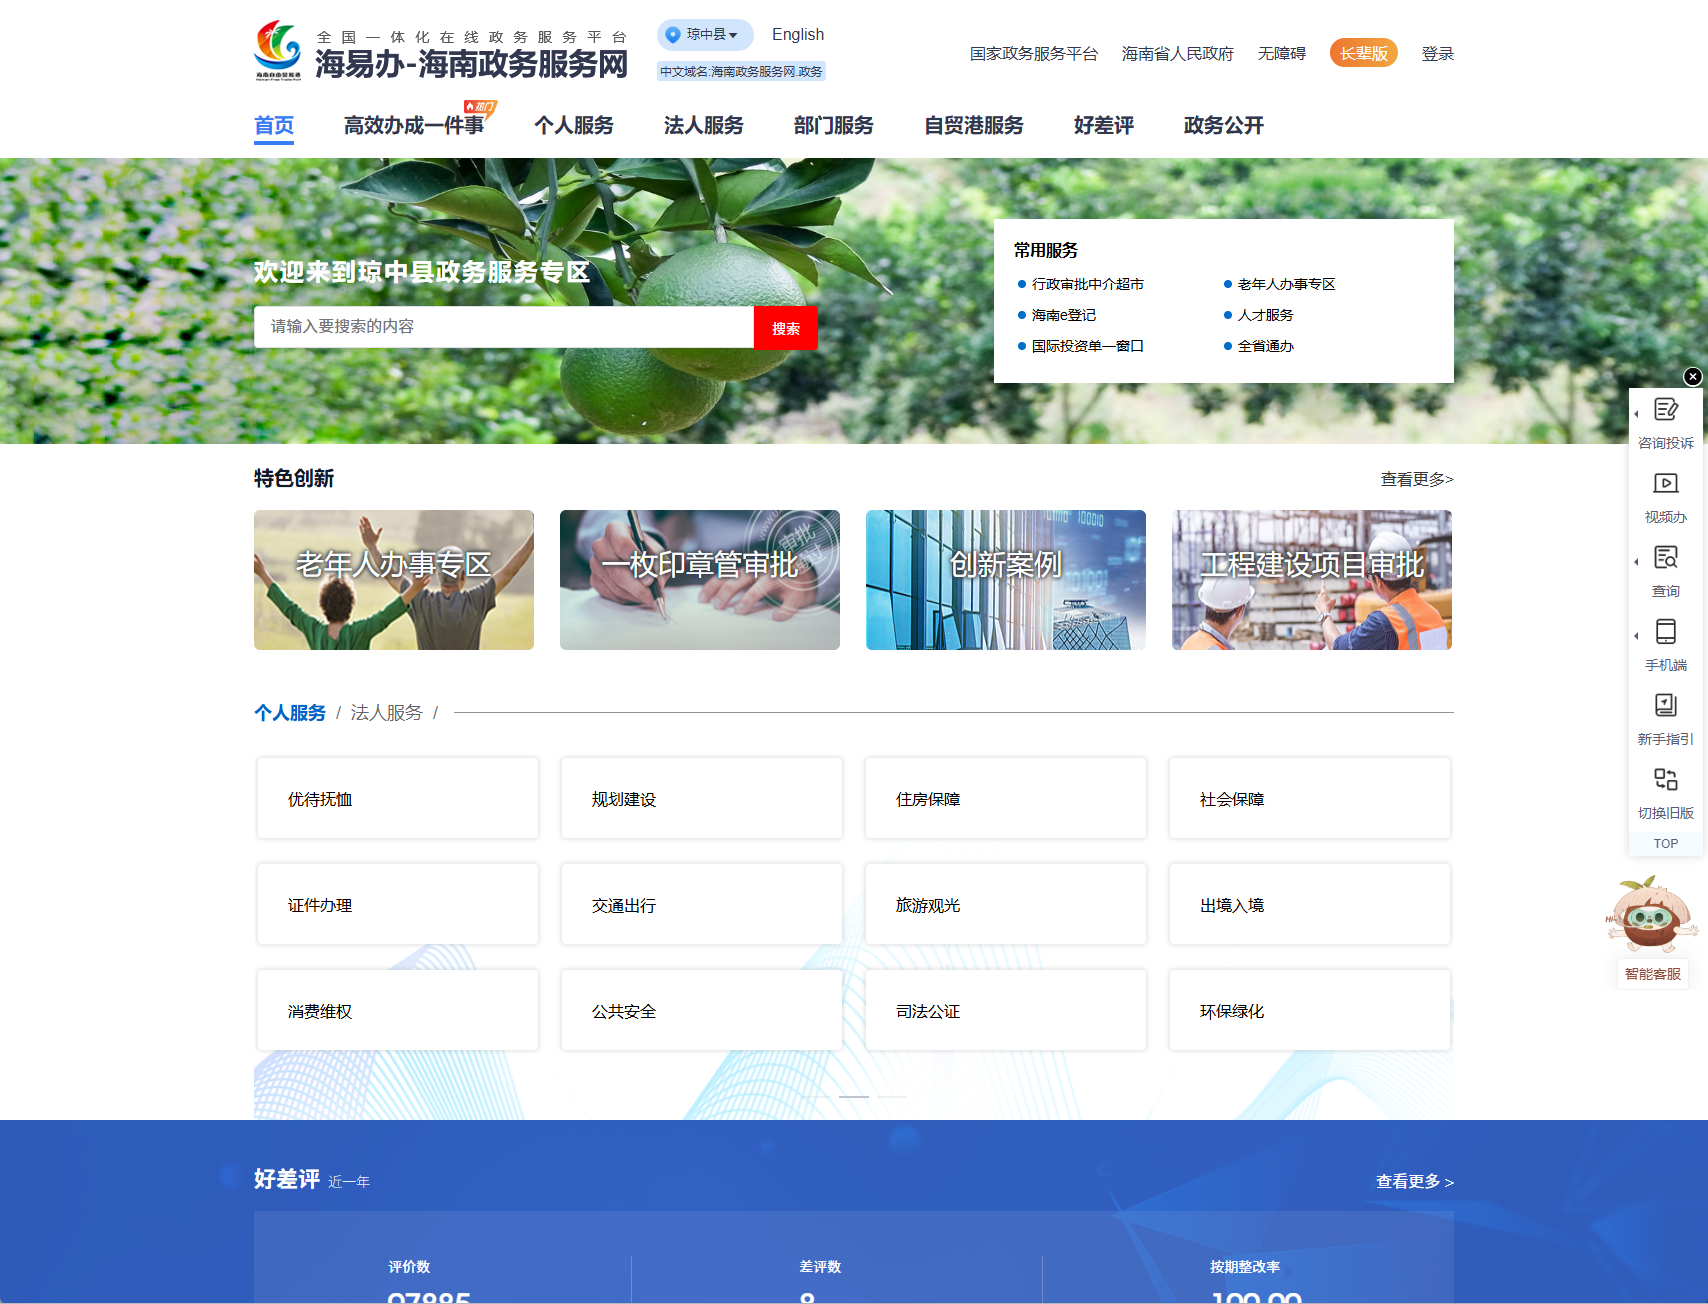Open 好差评 navigation menu

1104,125
